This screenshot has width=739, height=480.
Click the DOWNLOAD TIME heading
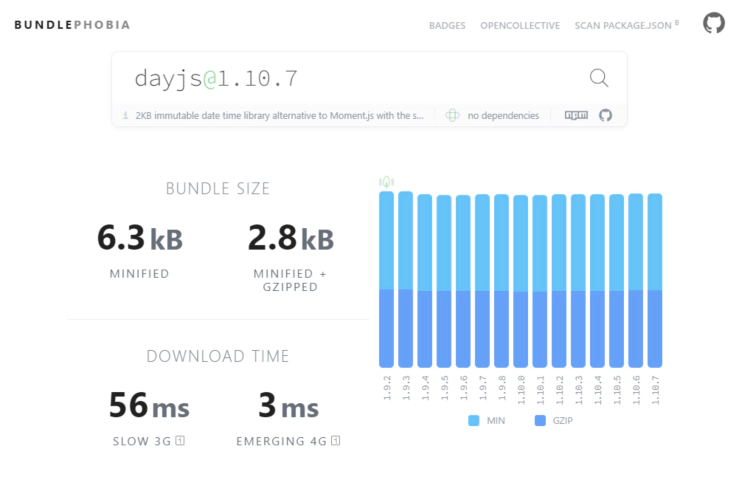[218, 356]
